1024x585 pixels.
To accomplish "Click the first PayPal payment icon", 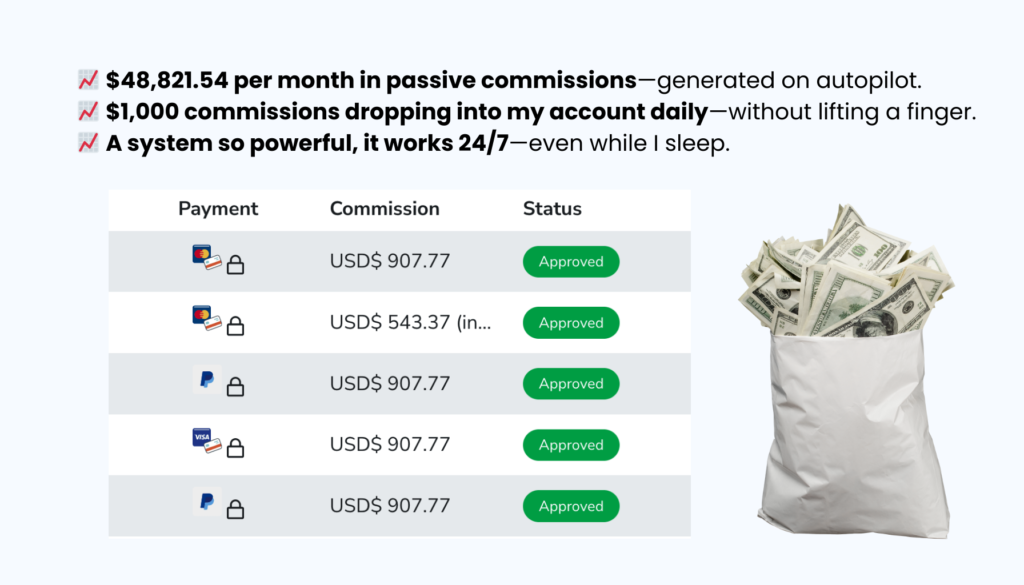I will [x=207, y=379].
